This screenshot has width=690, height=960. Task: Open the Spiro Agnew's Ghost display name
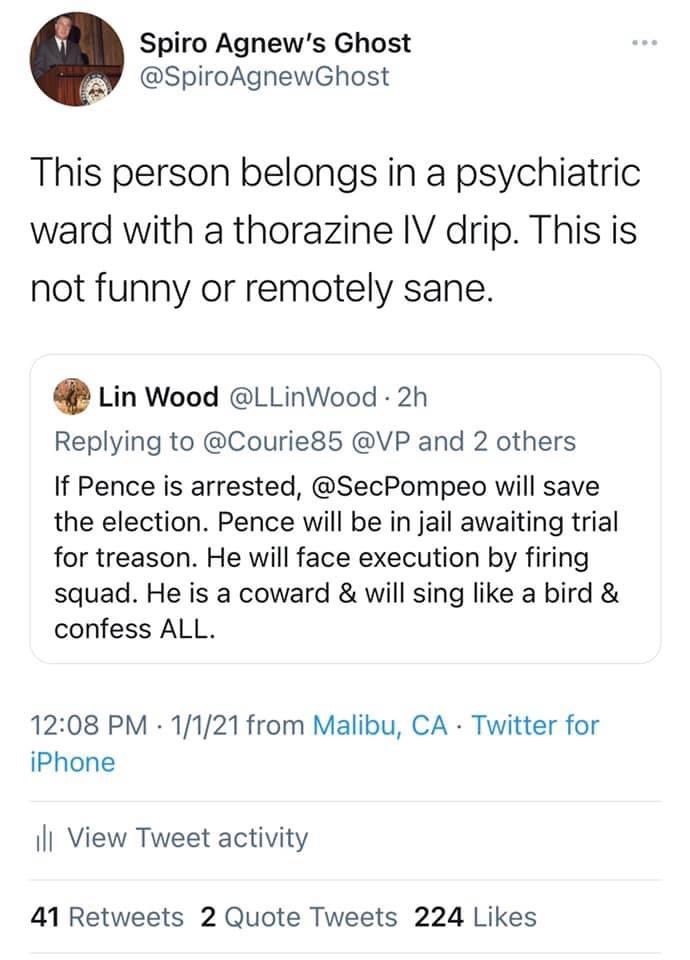tap(275, 43)
